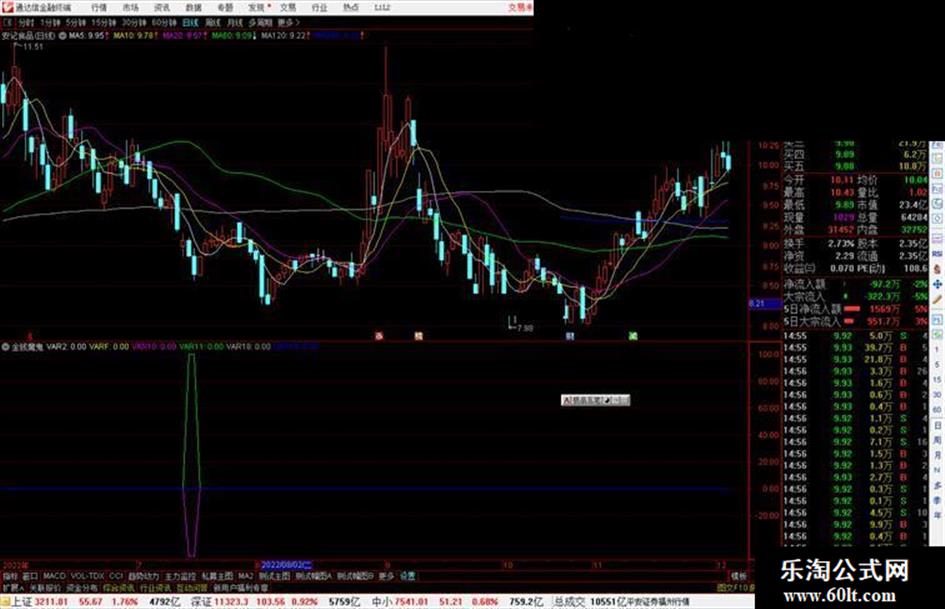Click the 今开 10.11 value in quote panel
Viewport: 945px width, 609px height.
click(x=843, y=180)
